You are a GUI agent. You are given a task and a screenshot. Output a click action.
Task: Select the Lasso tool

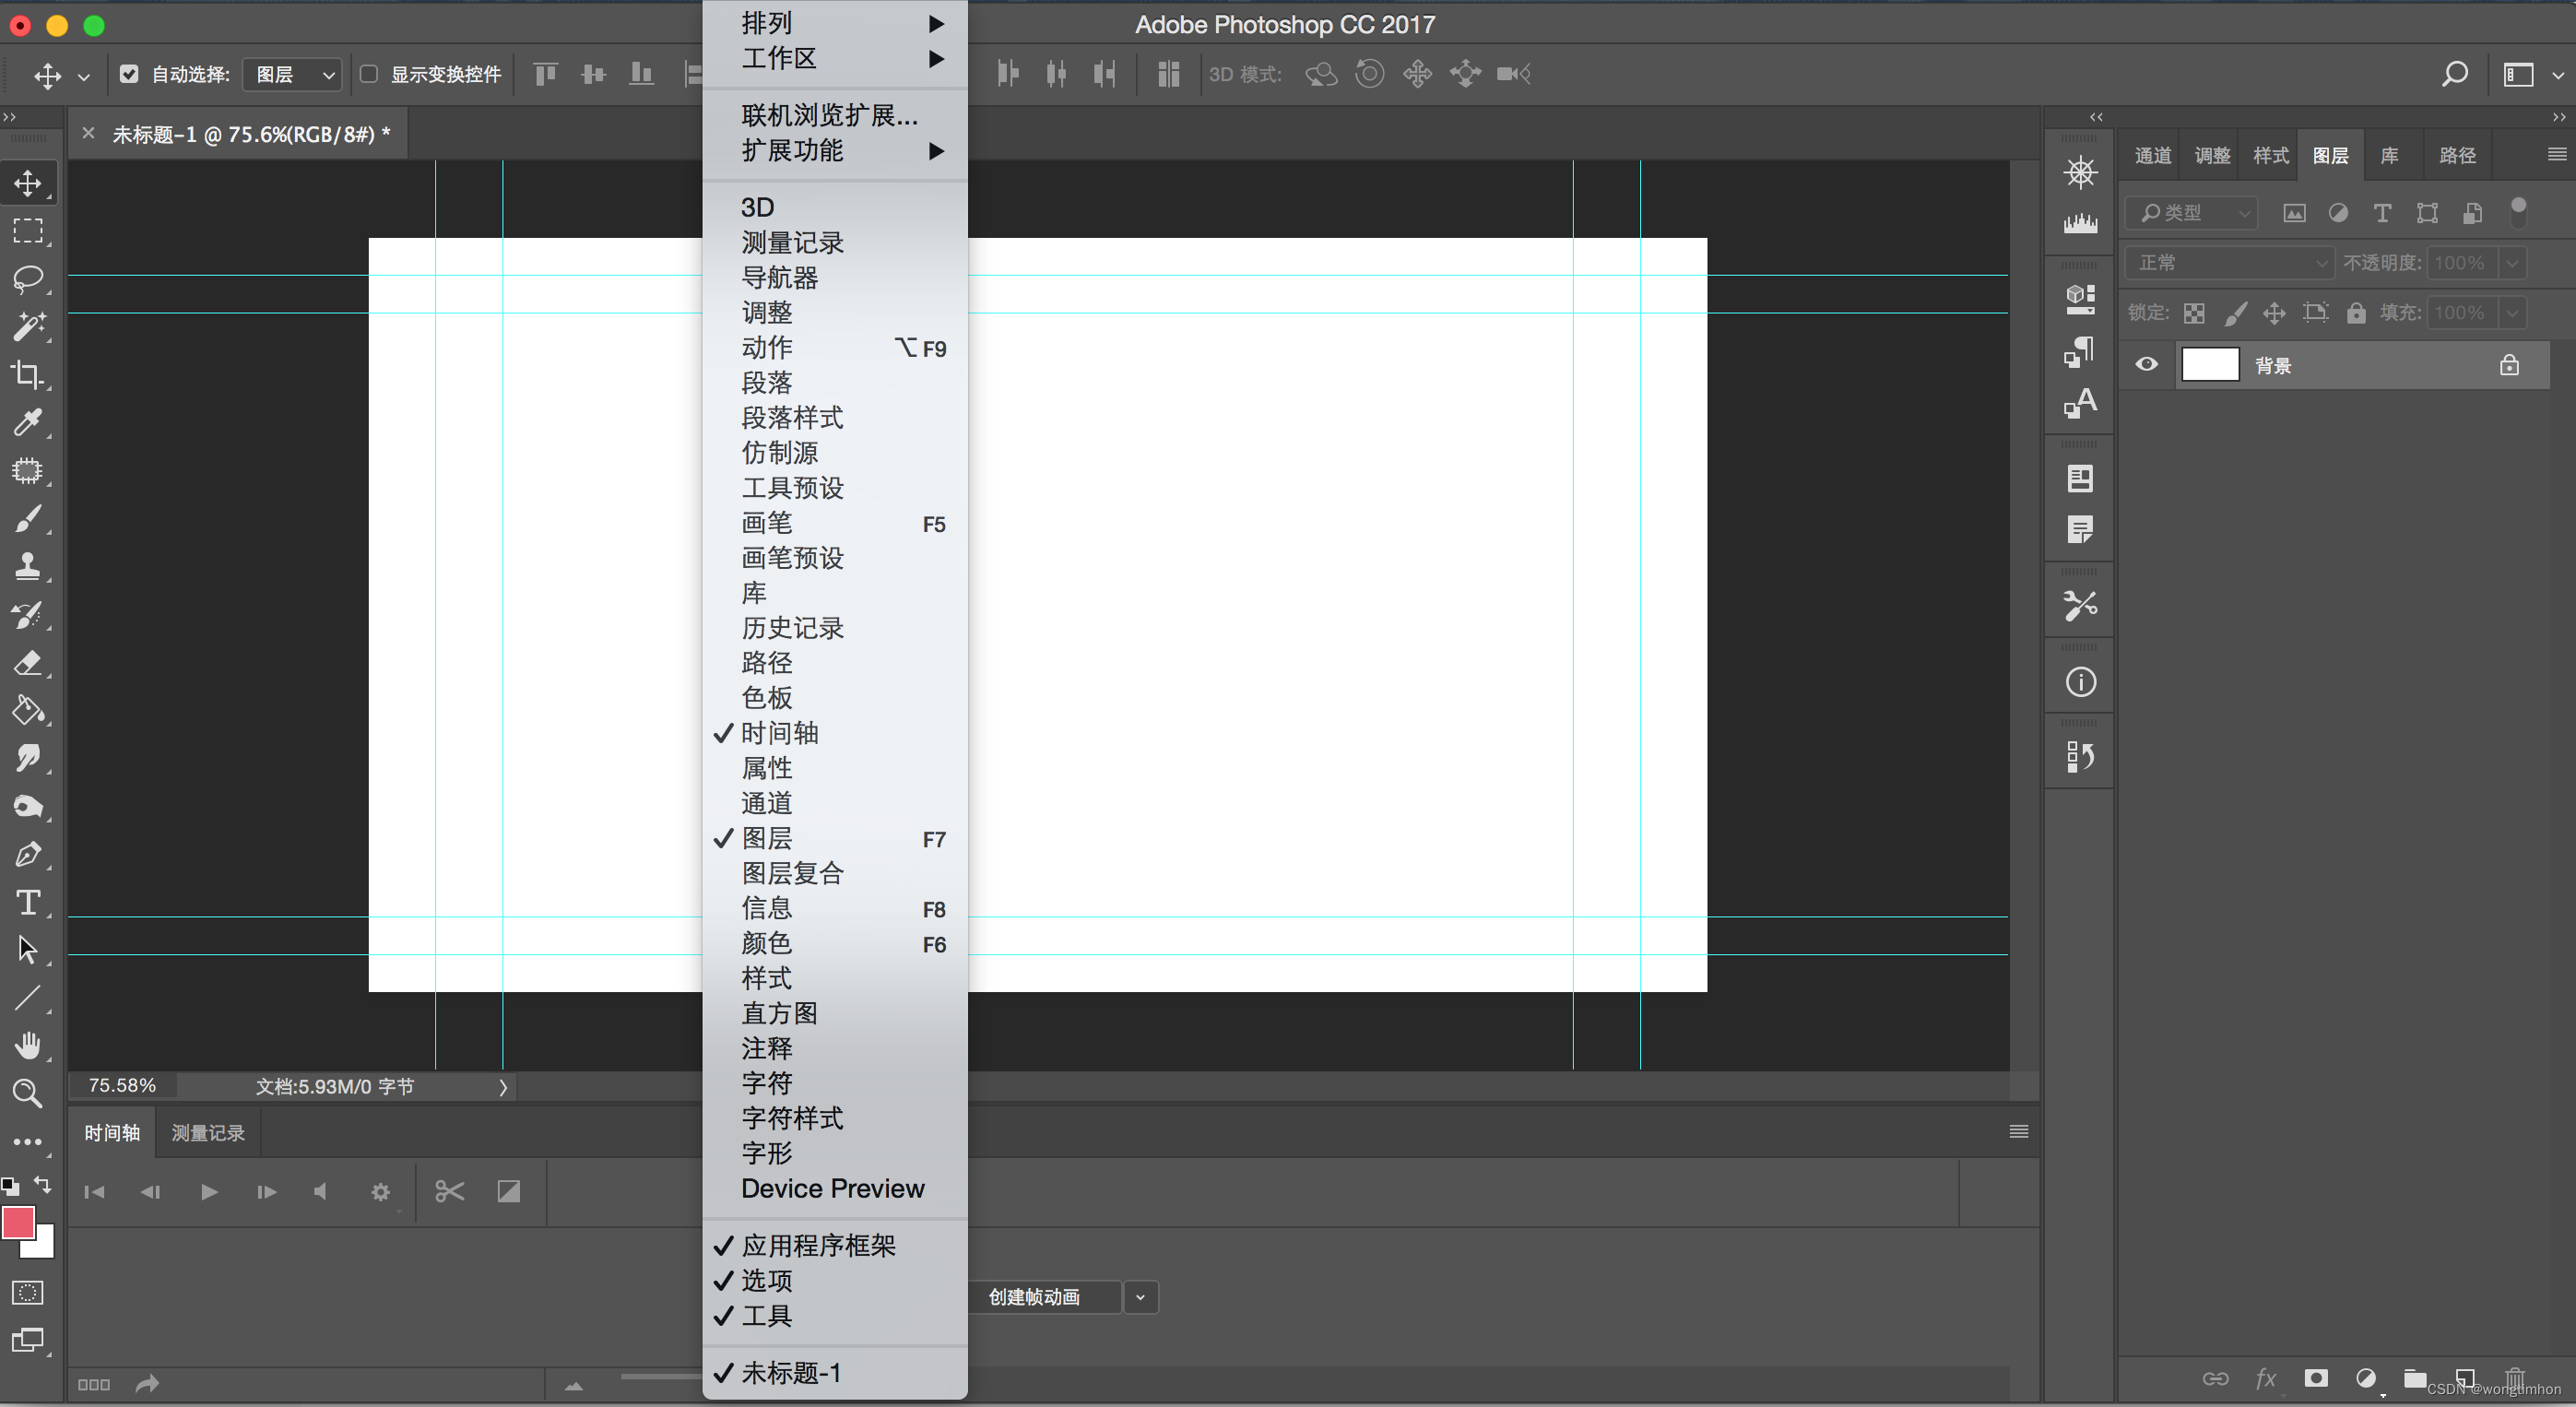point(28,279)
